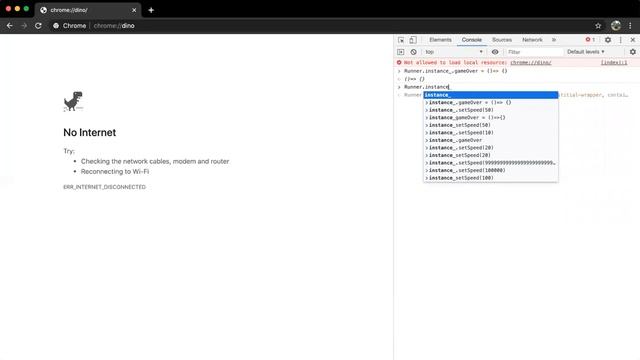Screen dimensions: 640x360
Task: Click 'Reconnecting to Wi-Fi' suggestion
Action: (115, 171)
